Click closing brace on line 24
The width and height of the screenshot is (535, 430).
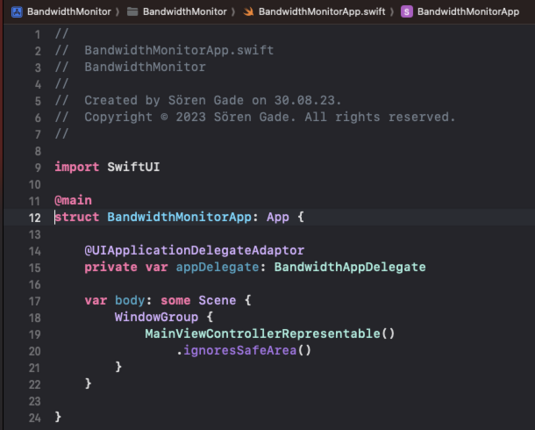58,417
